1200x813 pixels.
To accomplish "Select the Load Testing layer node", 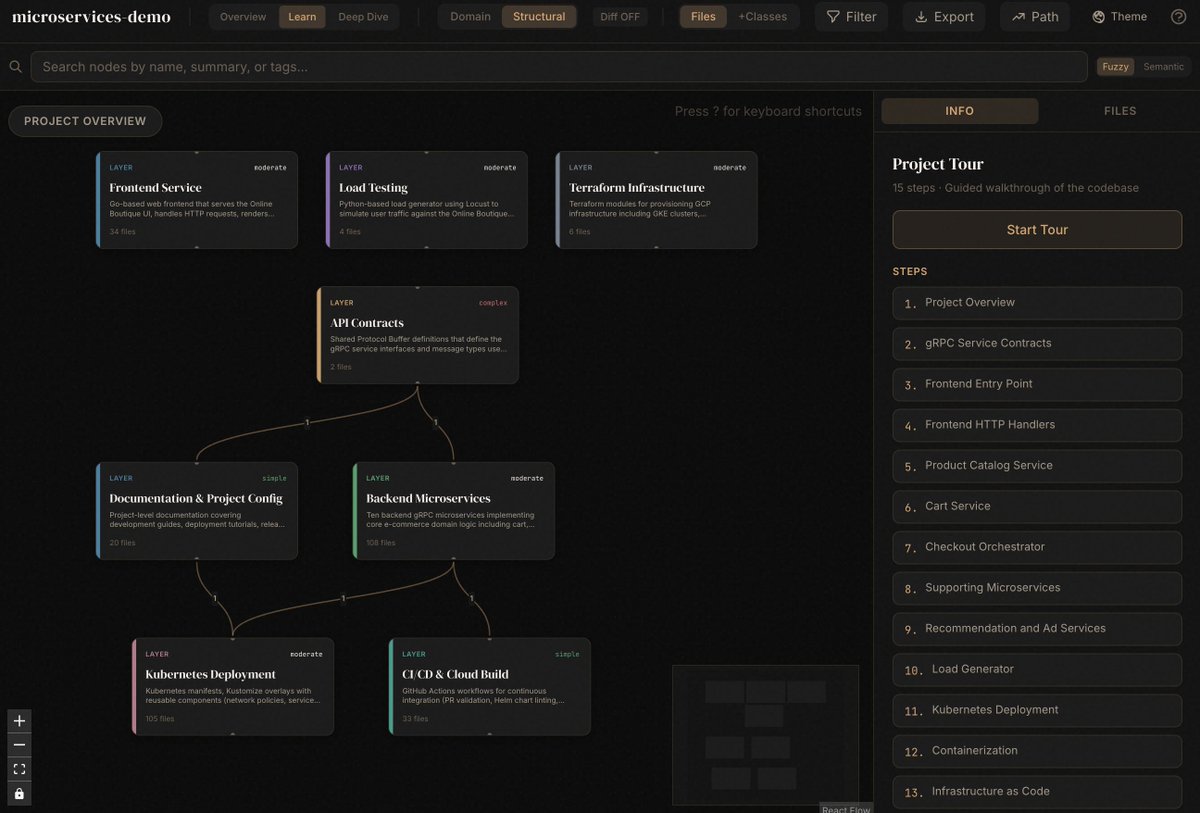I will [427, 200].
